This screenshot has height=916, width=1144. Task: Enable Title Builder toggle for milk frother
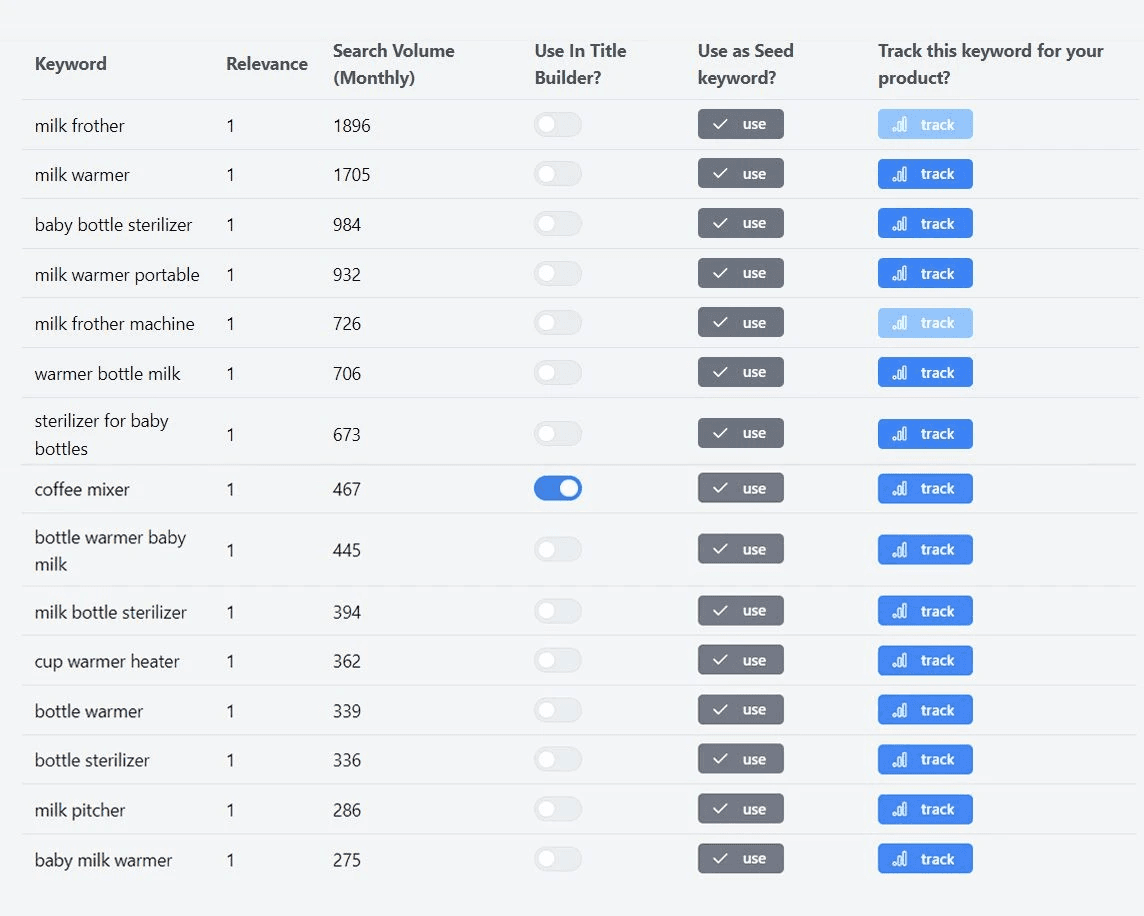557,125
